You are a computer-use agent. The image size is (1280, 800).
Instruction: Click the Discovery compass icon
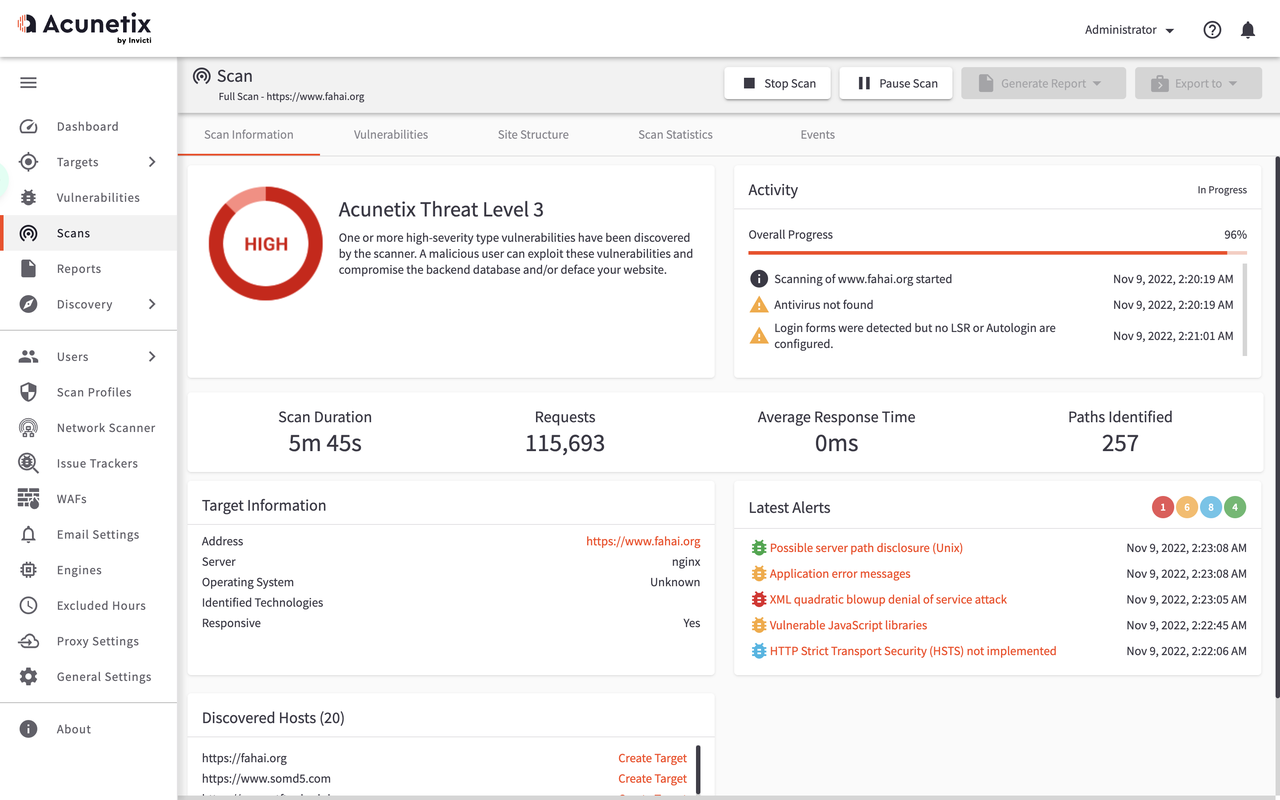click(x=28, y=304)
